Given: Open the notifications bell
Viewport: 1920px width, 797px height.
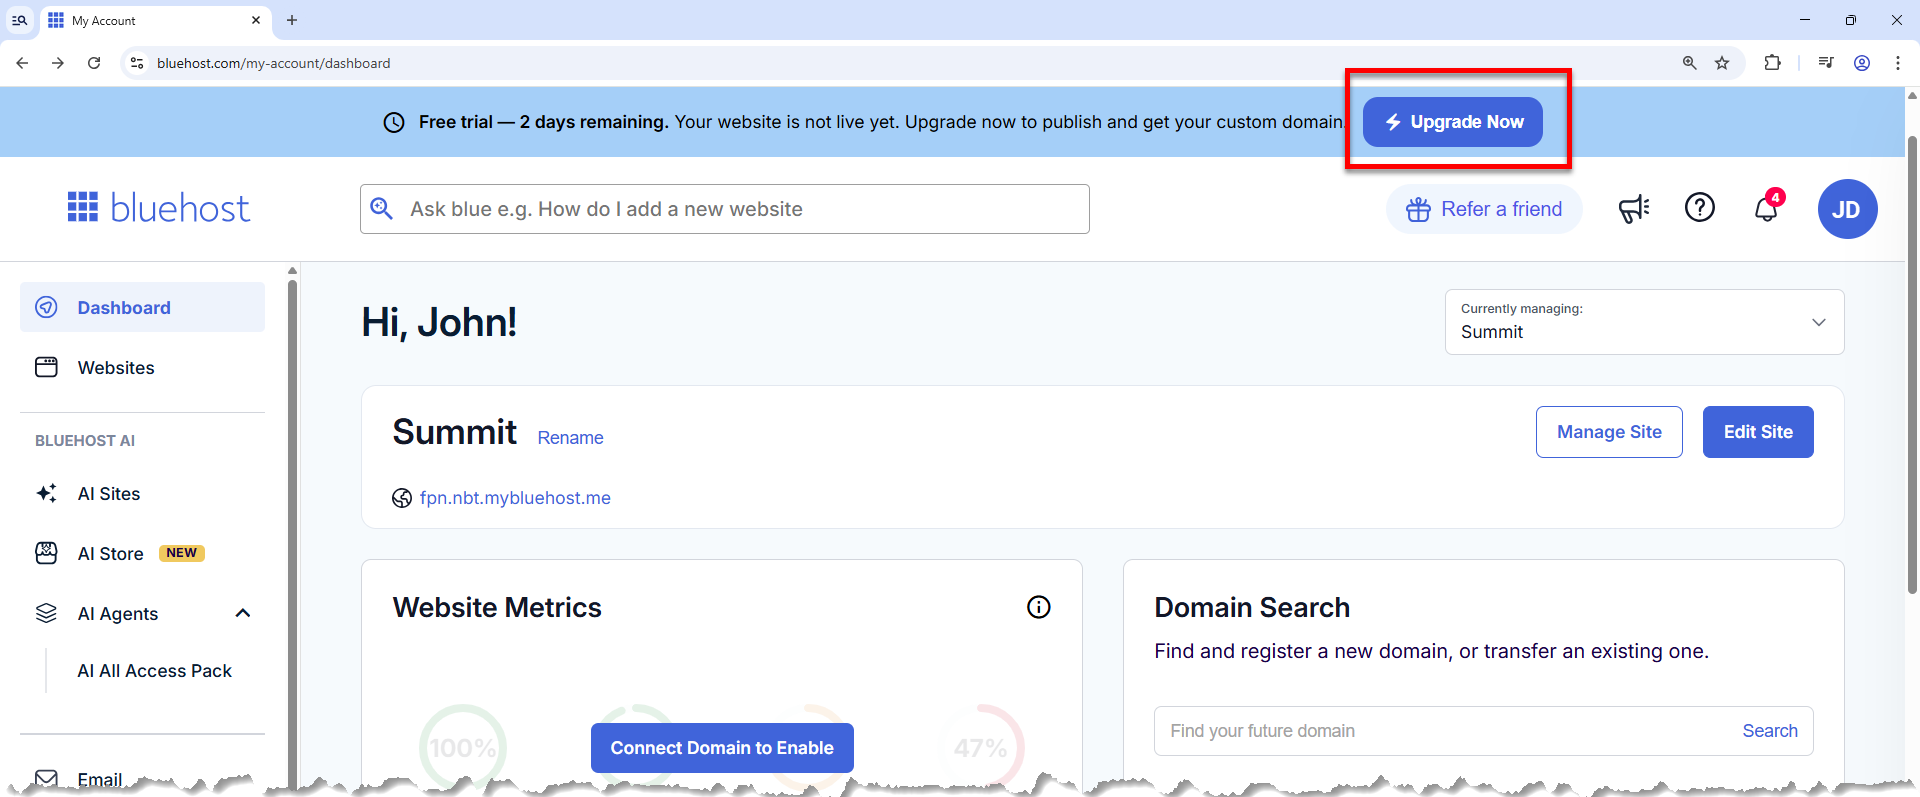Looking at the screenshot, I should 1767,207.
